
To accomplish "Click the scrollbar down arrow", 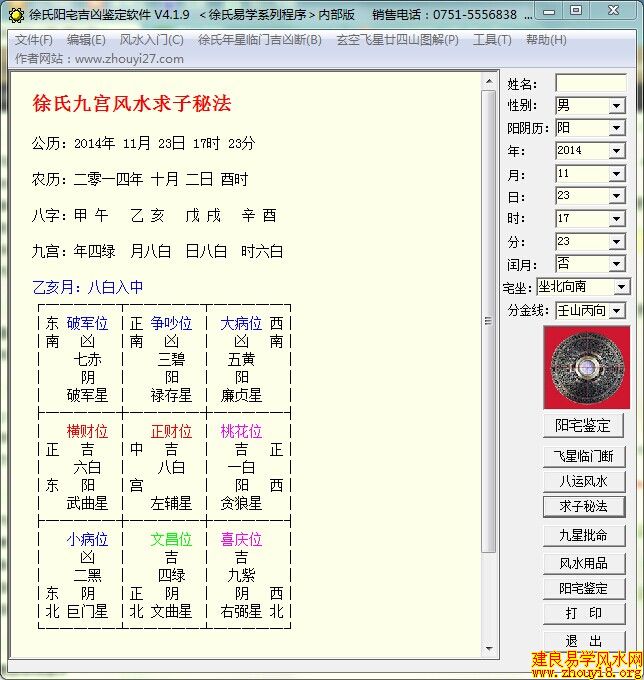I will pos(489,649).
